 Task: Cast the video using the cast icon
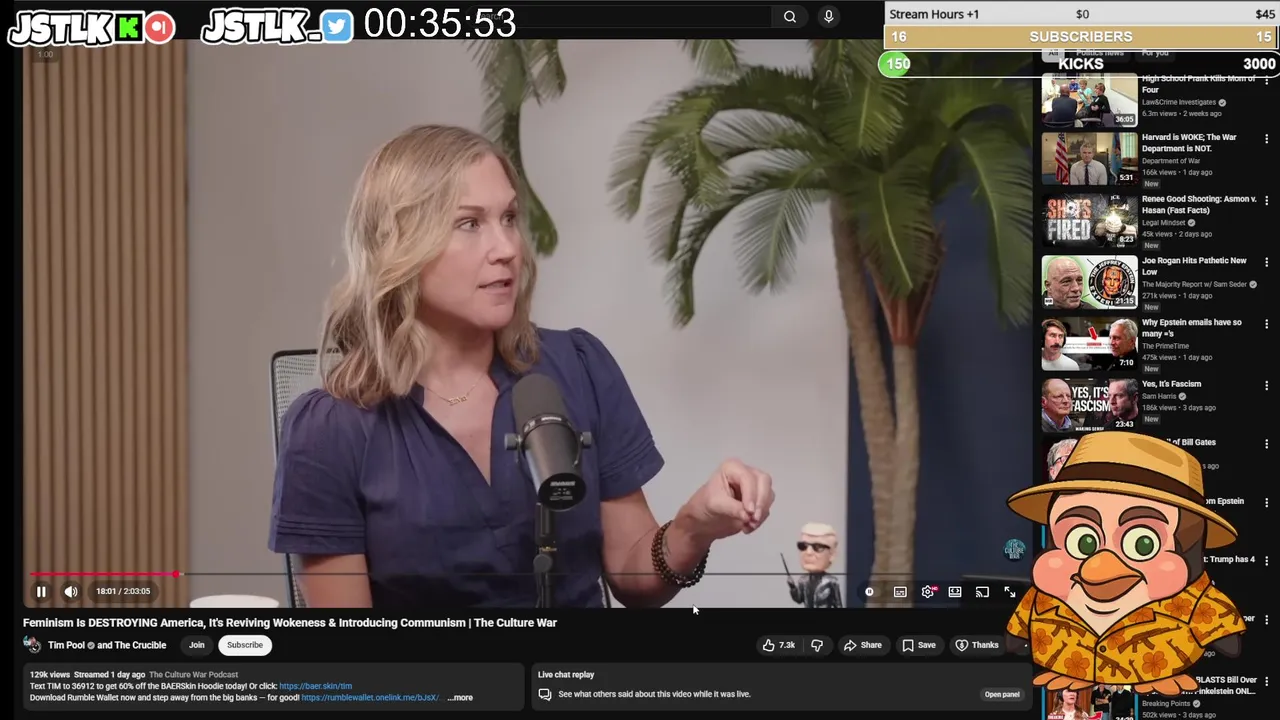[982, 592]
